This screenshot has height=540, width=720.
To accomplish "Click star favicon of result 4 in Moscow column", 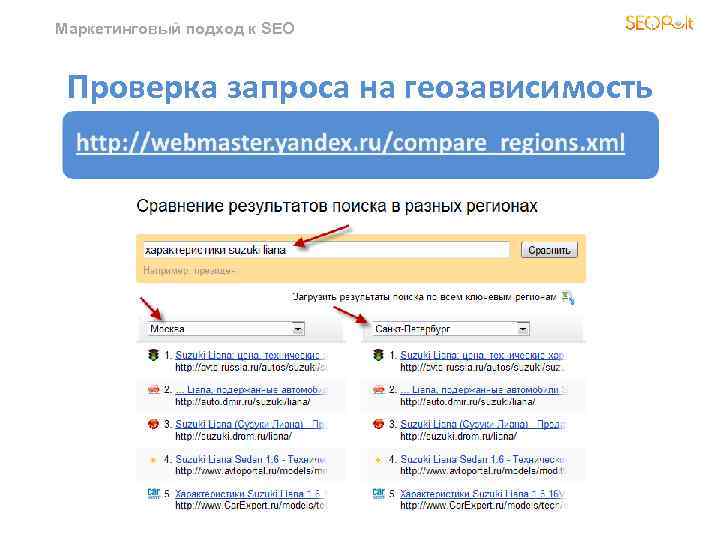I will click(153, 459).
